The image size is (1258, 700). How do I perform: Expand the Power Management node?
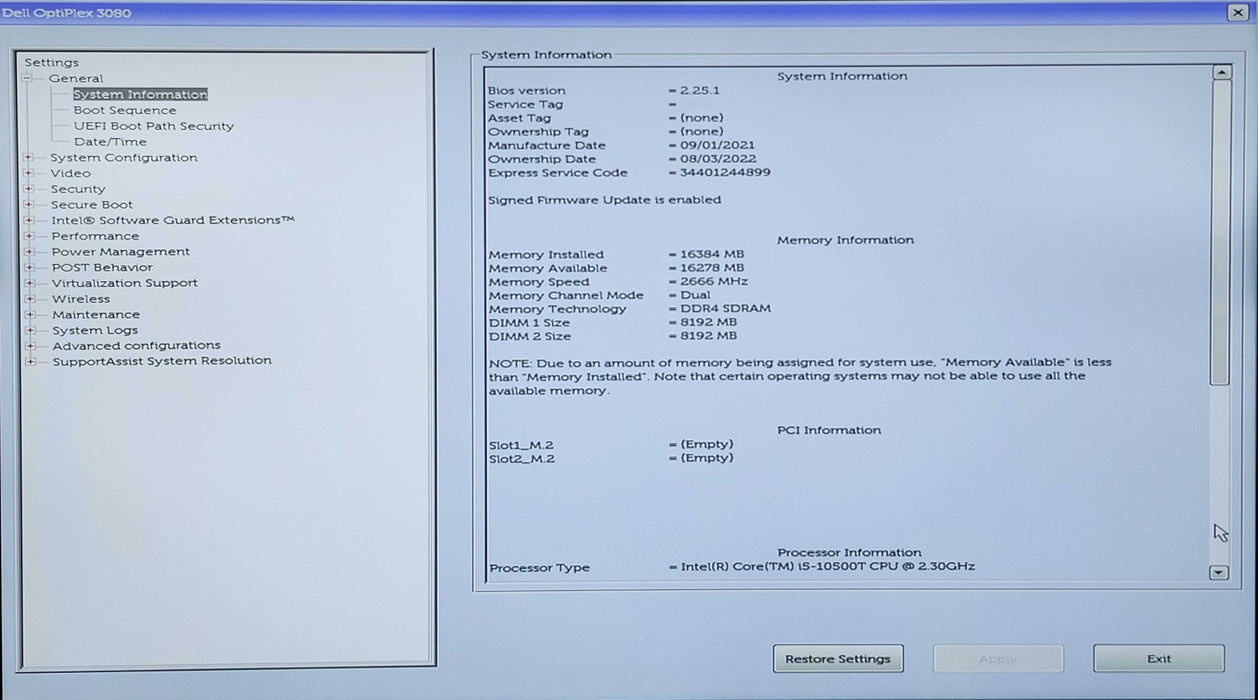tap(29, 251)
